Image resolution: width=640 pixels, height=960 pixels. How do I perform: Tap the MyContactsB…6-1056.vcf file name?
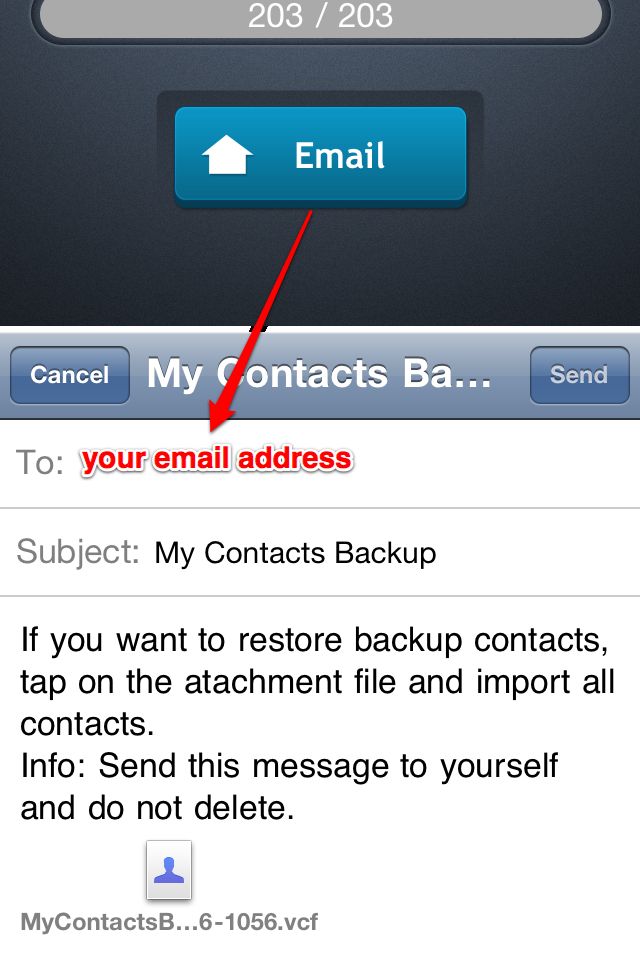pos(169,921)
